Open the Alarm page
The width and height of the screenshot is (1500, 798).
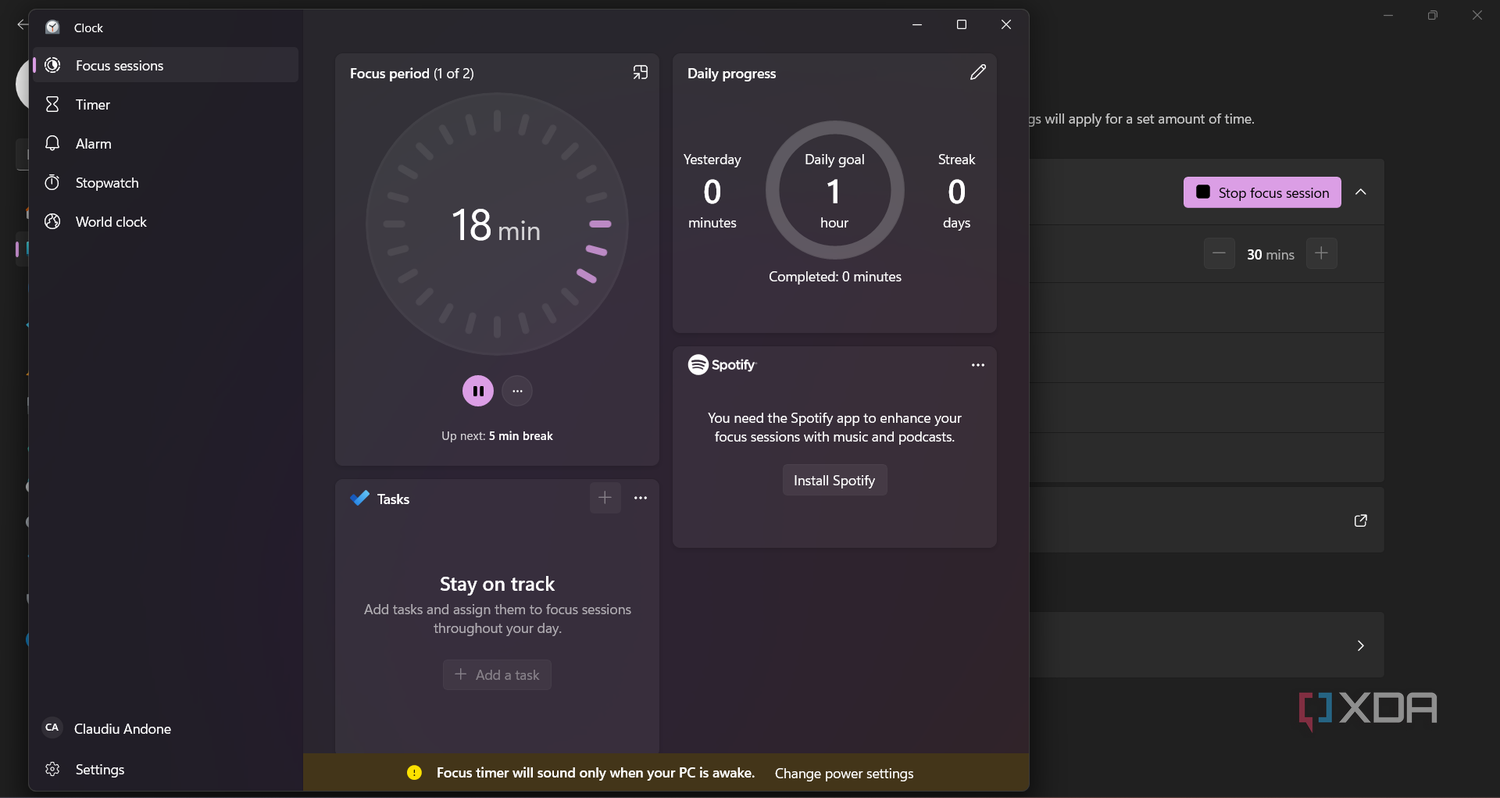(x=166, y=143)
